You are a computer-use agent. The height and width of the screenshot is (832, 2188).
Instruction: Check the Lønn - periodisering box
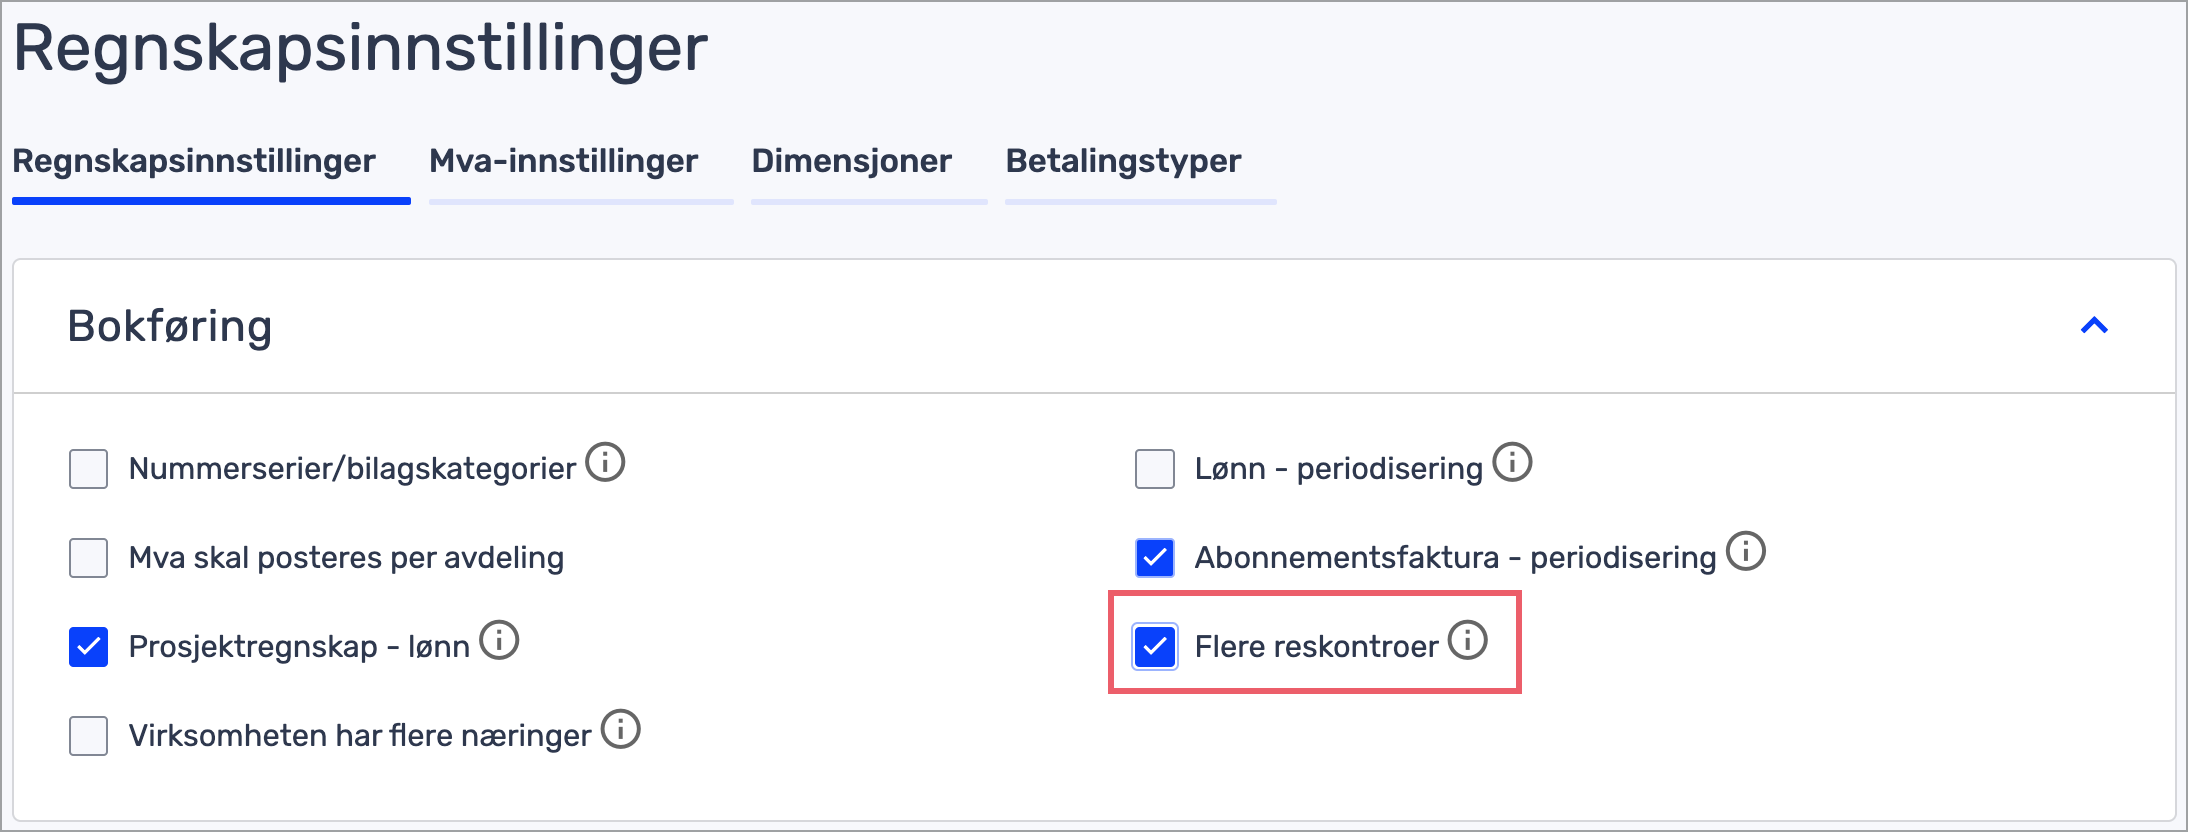tap(1155, 469)
